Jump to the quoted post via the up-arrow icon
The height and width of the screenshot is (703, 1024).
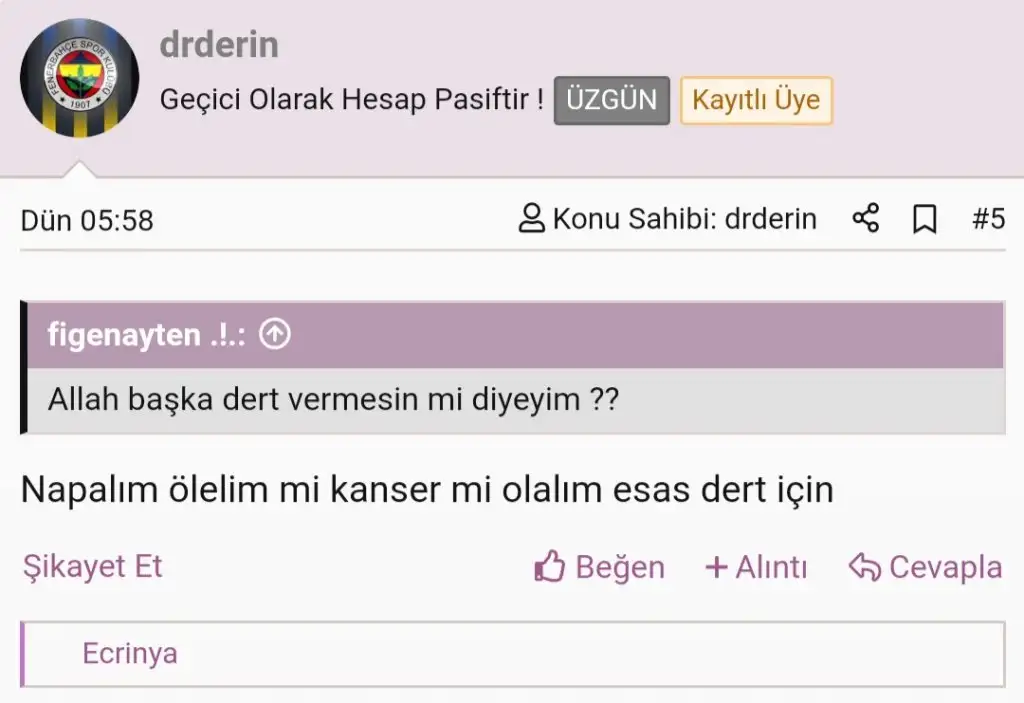tap(274, 335)
